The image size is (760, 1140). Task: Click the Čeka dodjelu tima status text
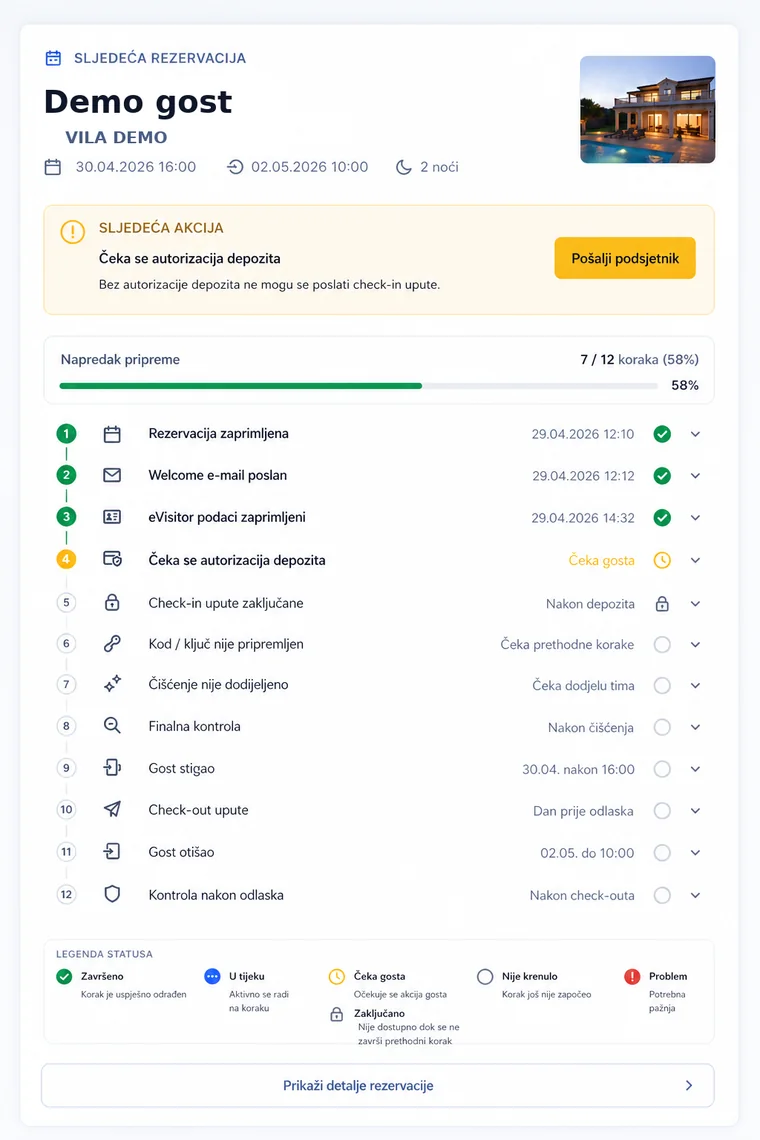(583, 686)
